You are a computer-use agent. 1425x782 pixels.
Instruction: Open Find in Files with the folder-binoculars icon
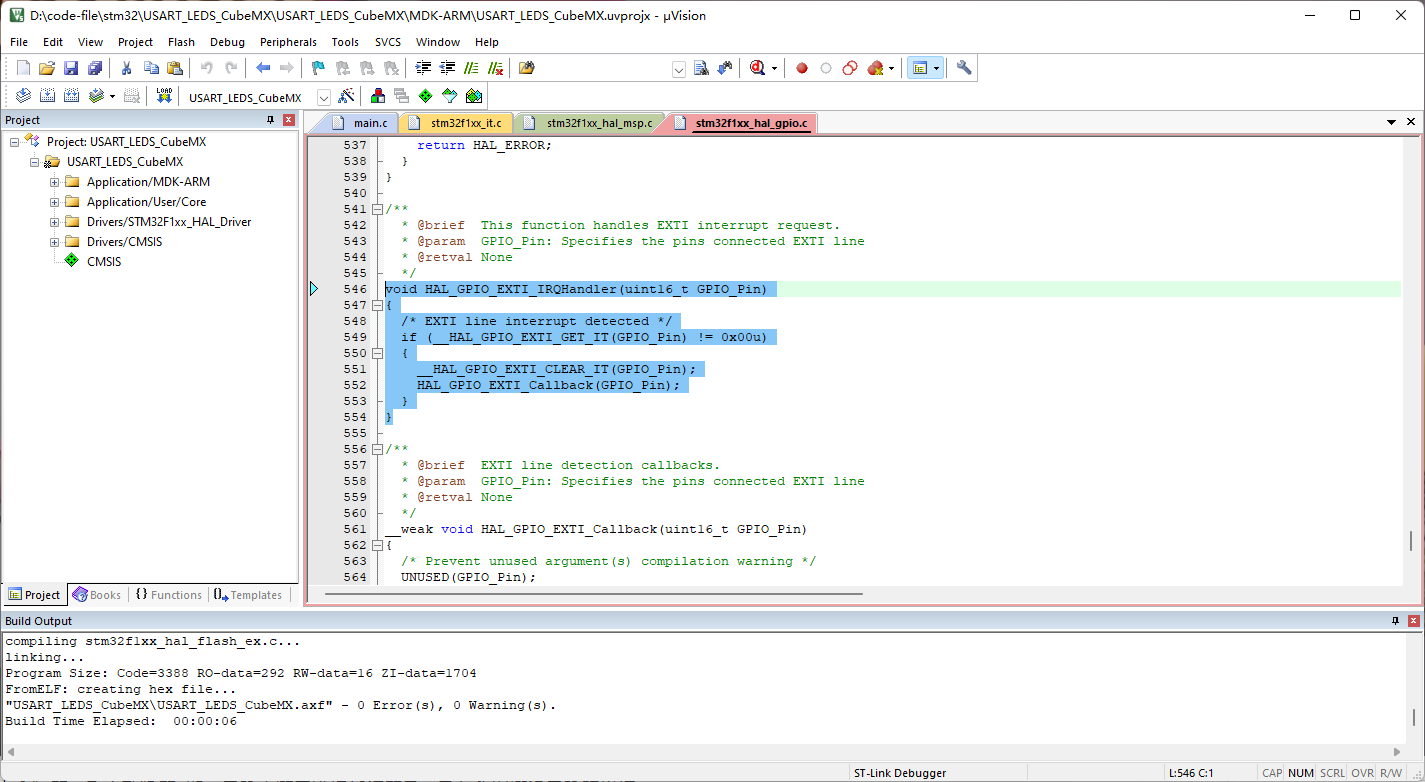[x=527, y=68]
